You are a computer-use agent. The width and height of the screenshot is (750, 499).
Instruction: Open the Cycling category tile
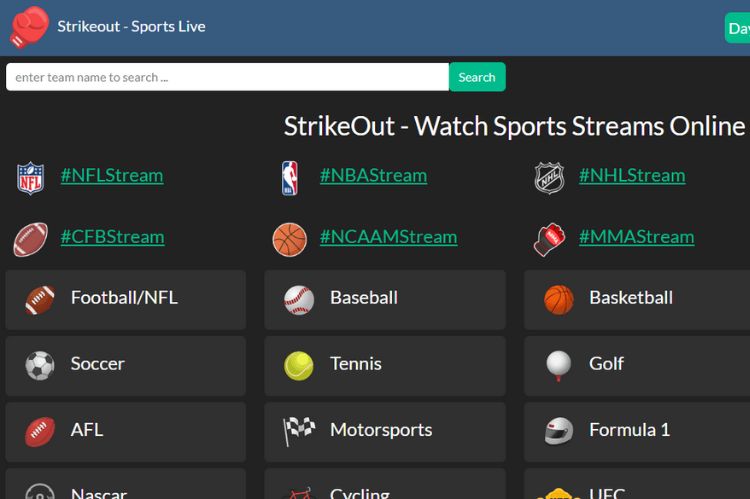click(385, 484)
